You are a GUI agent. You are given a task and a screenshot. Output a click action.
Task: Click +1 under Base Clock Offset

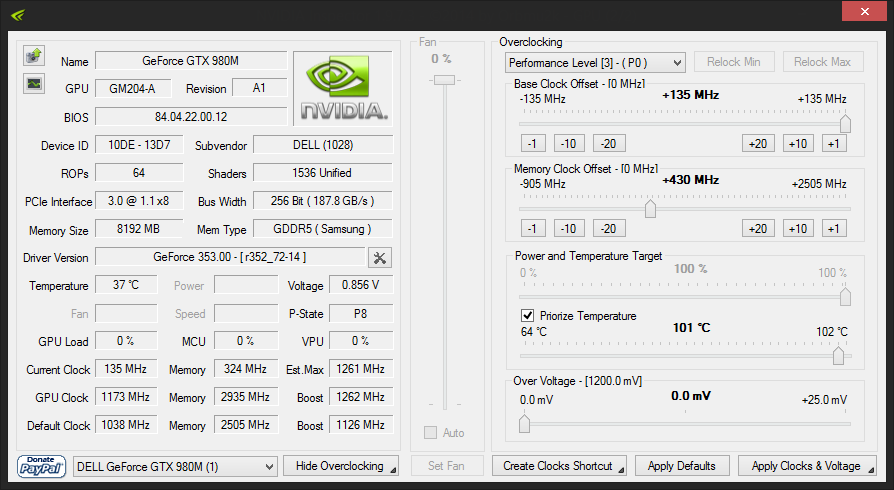tap(834, 144)
